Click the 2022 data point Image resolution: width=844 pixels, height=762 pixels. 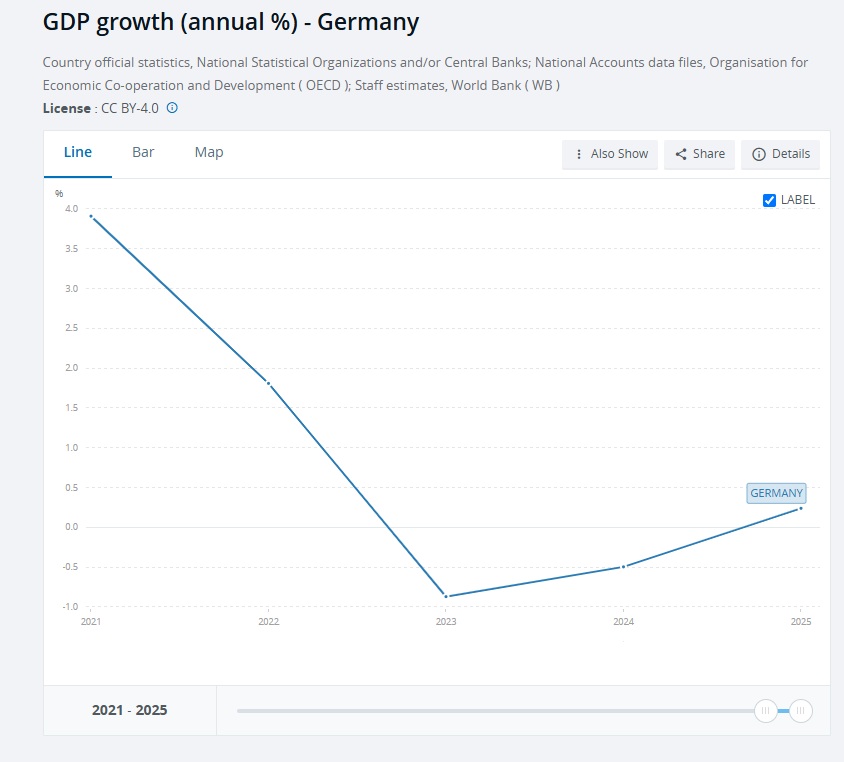coord(269,383)
